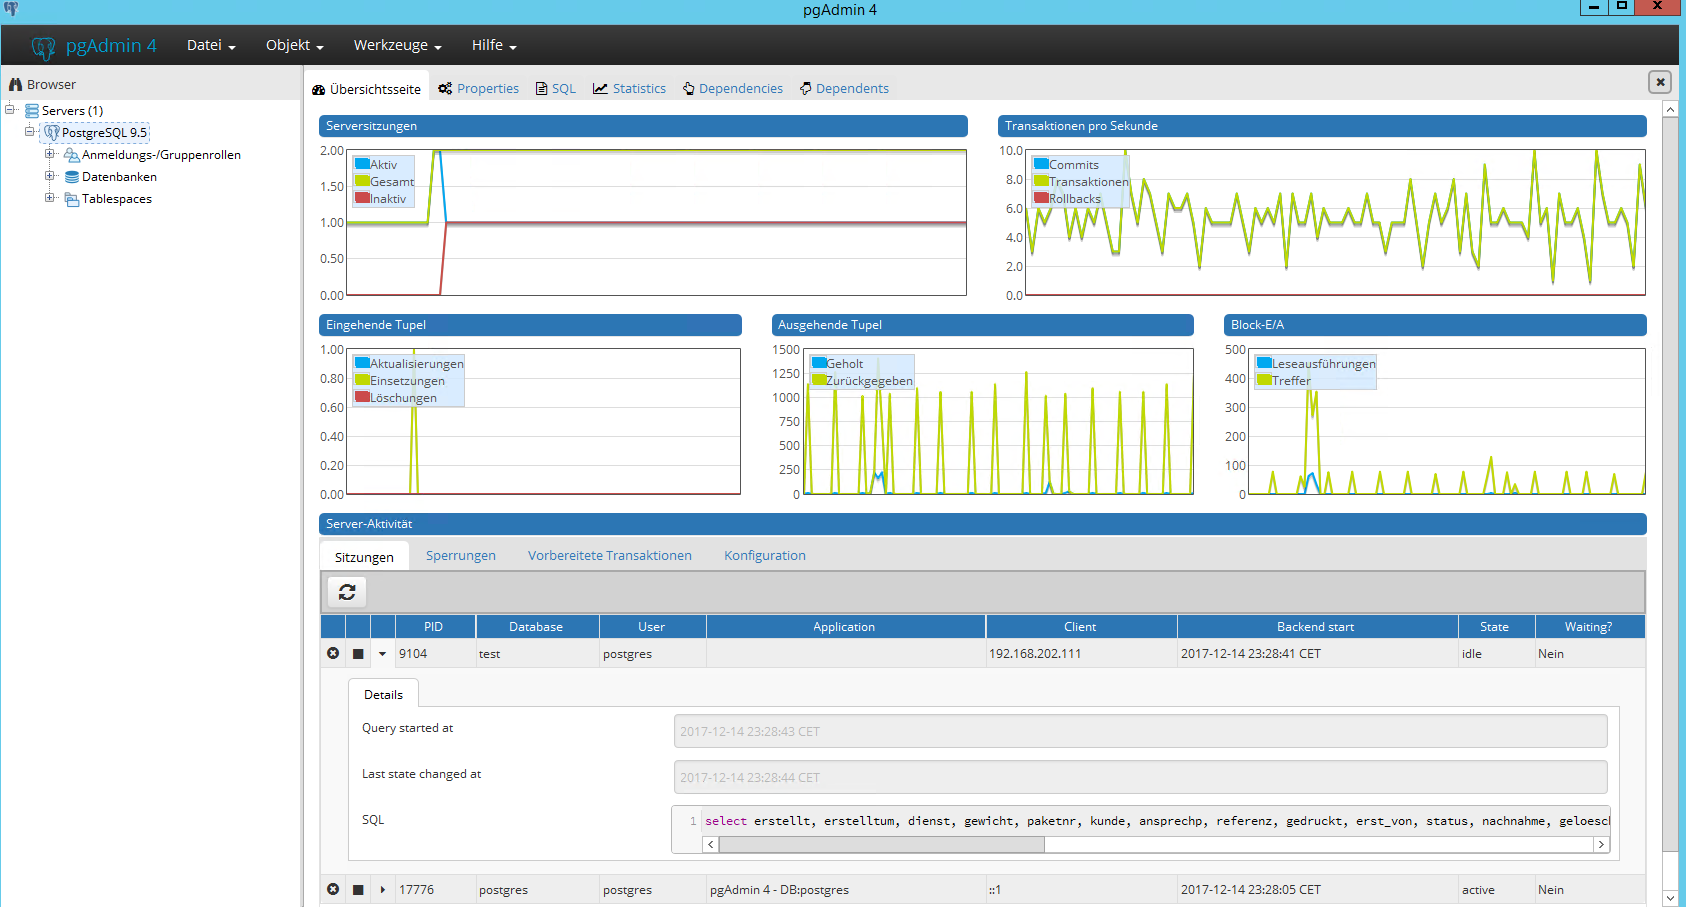Viewport: 1686px width, 907px height.
Task: Click the Tablespaces folder icon
Action: [x=72, y=199]
